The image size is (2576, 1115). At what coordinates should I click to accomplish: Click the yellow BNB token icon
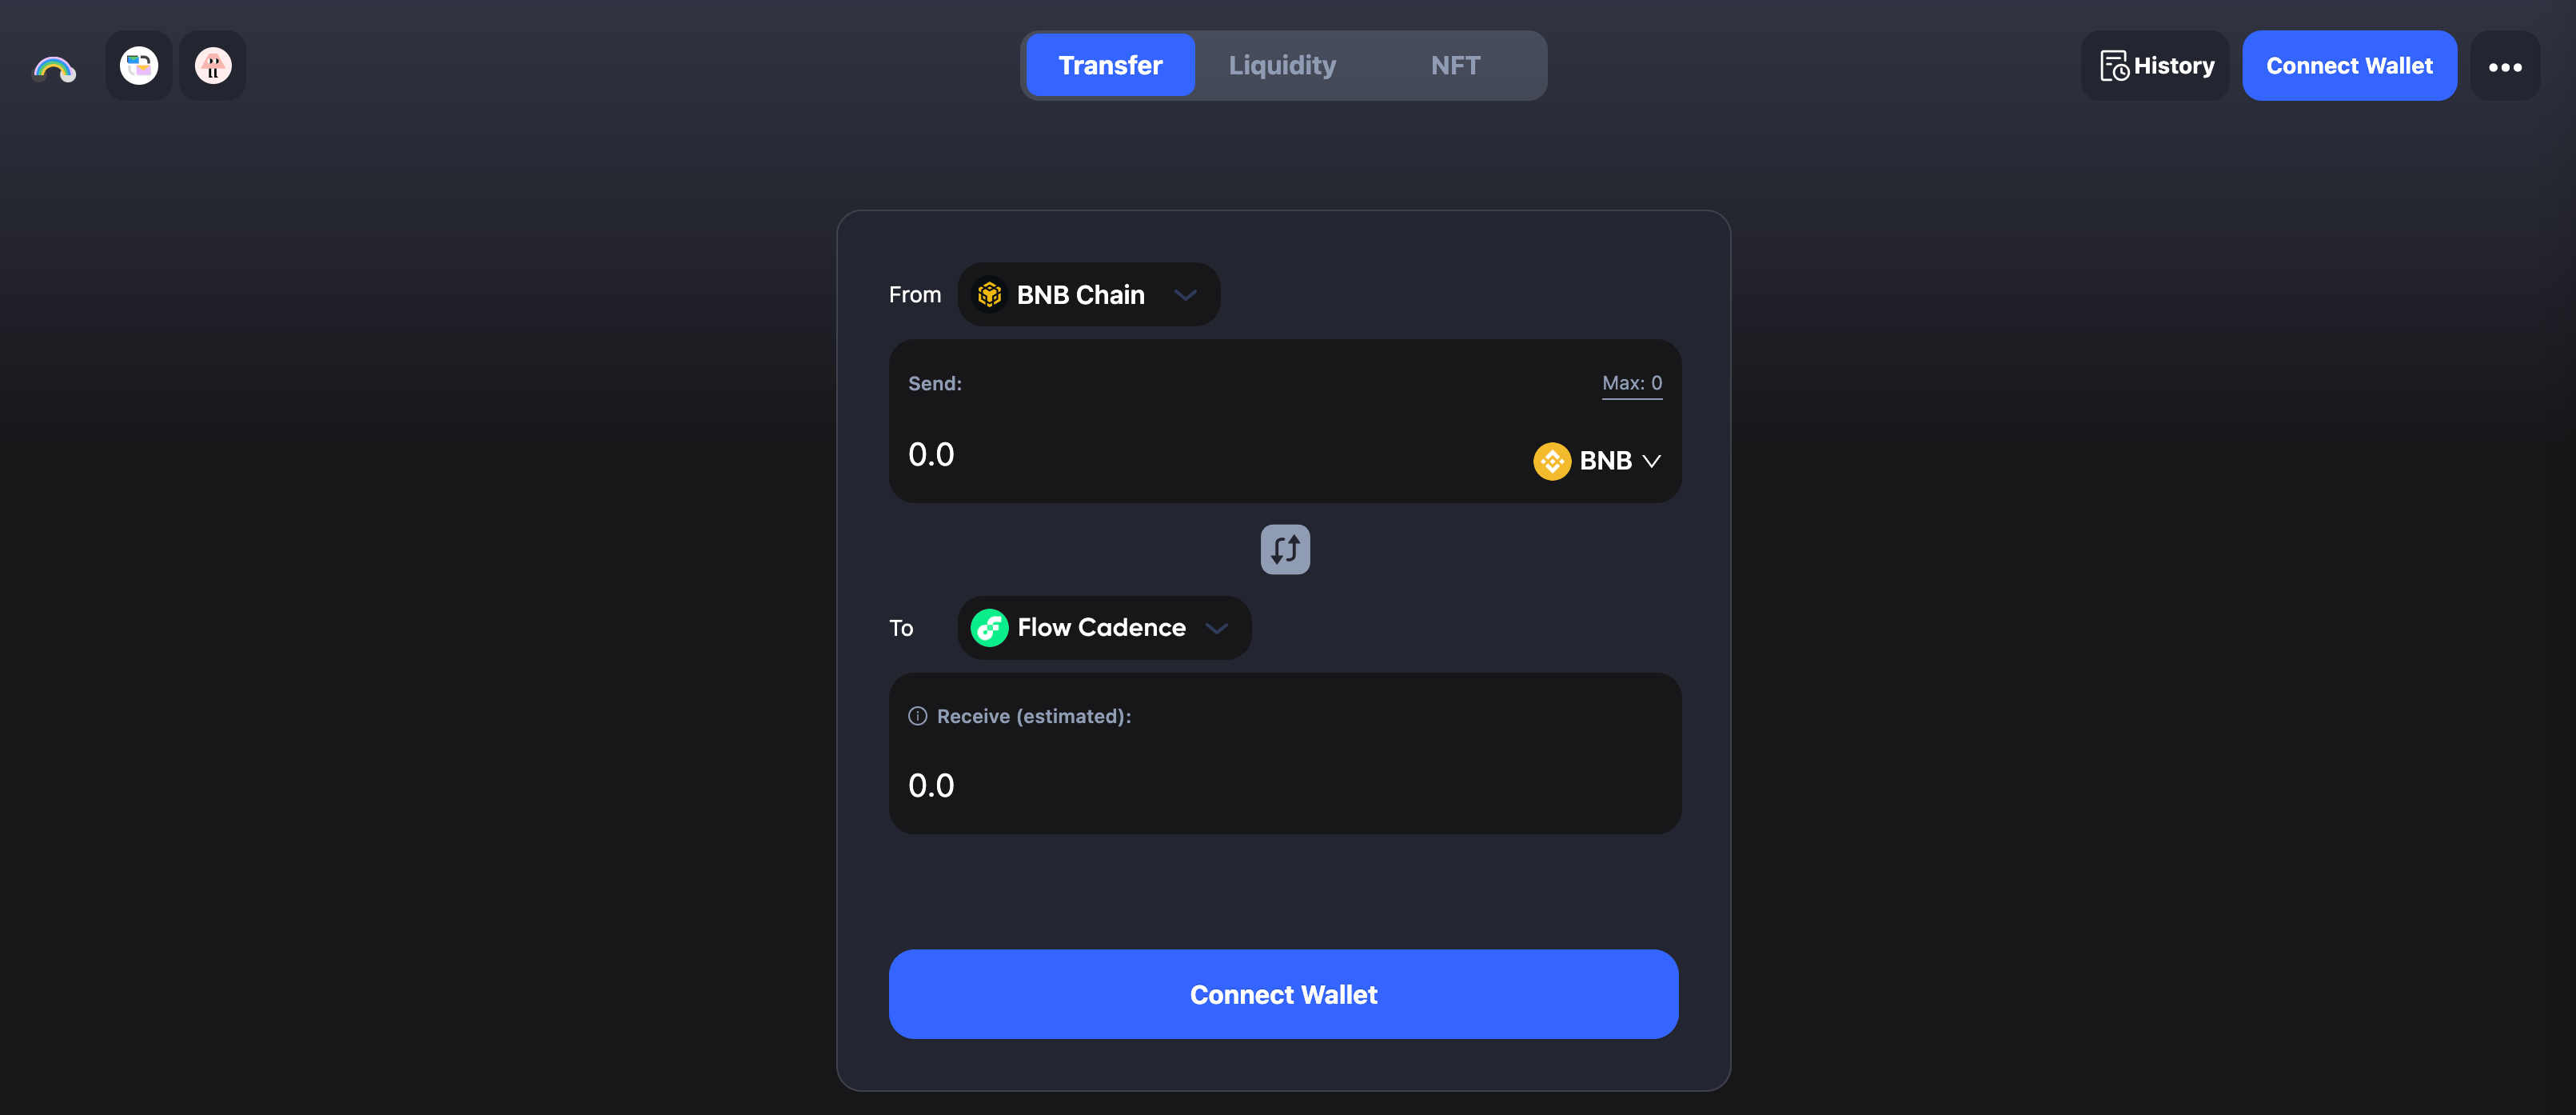(x=1552, y=461)
